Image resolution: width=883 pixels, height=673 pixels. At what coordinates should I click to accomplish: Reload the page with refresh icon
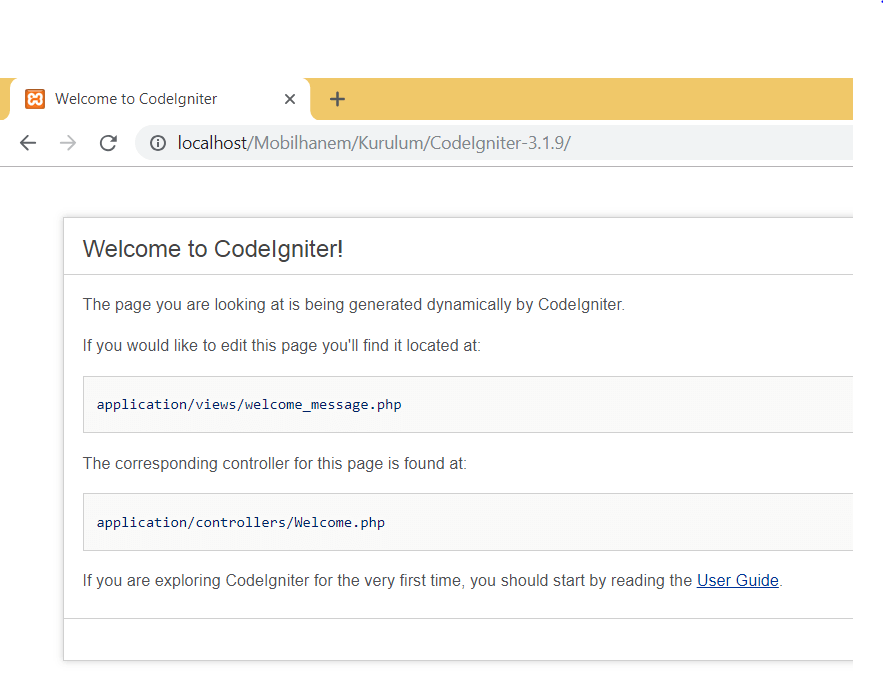pos(108,143)
